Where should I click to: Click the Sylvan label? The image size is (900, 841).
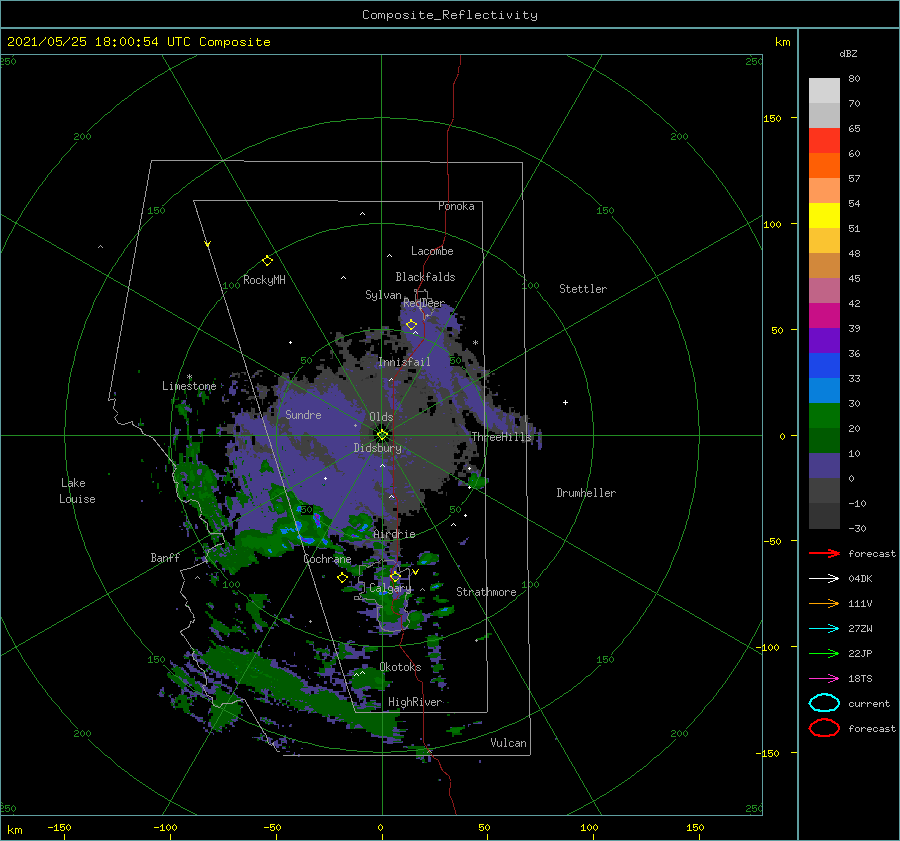pos(383,295)
